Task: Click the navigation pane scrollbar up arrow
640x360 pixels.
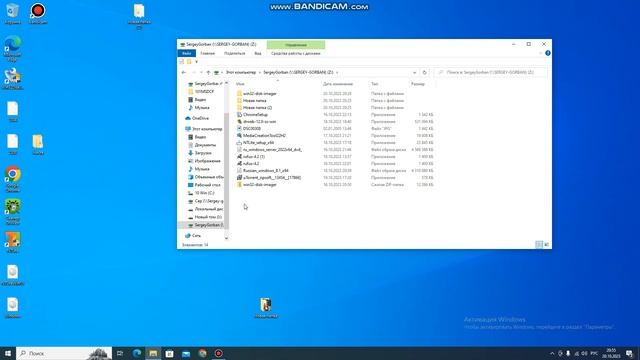Action: click(227, 83)
